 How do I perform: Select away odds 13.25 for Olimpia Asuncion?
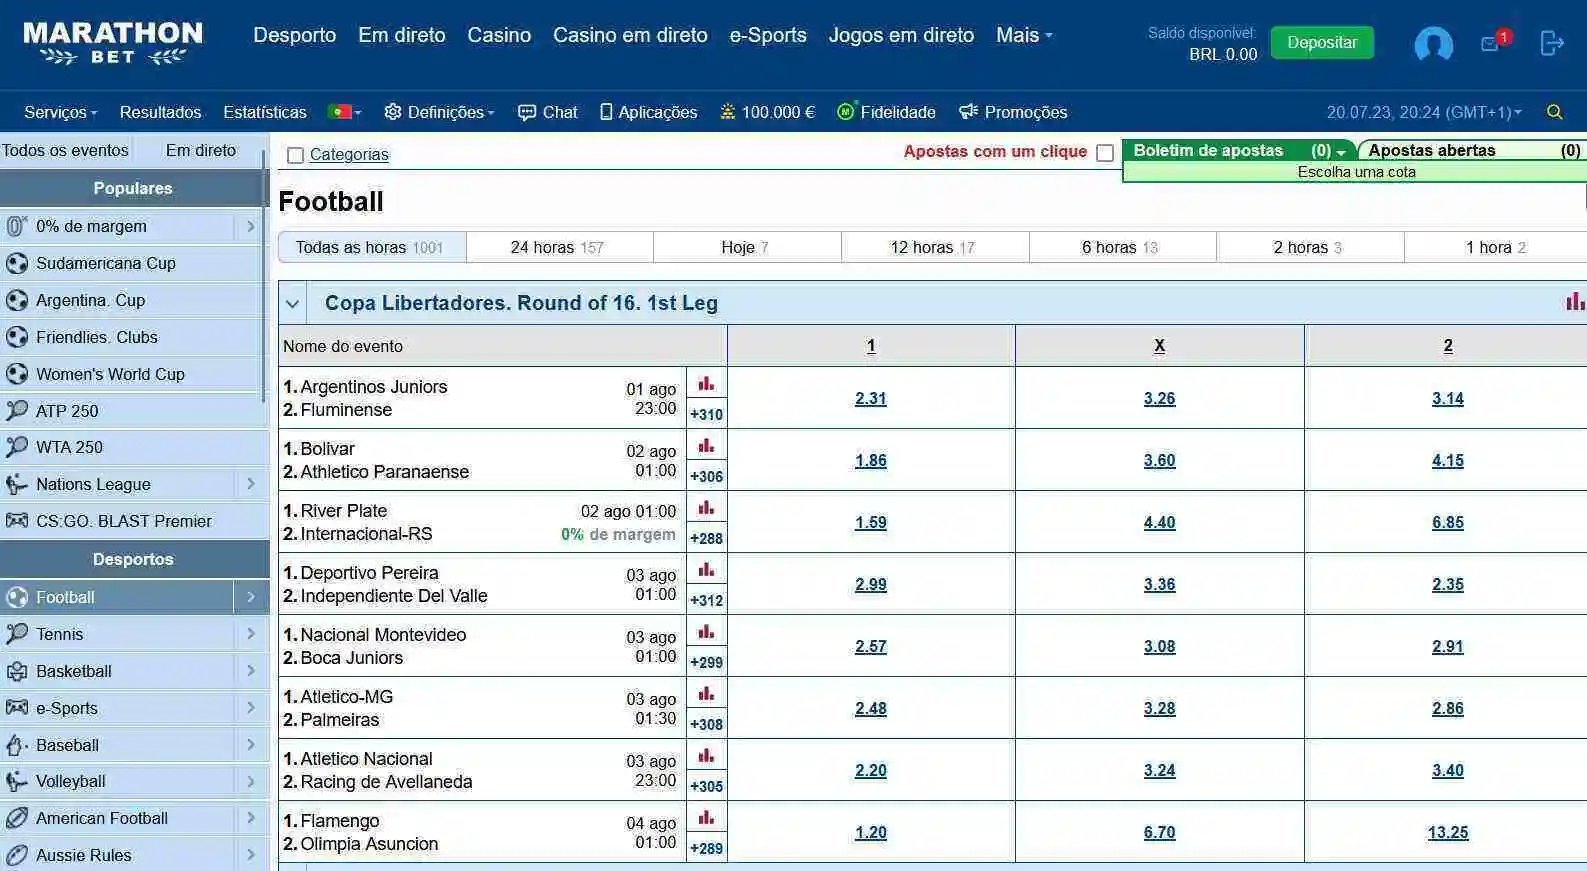point(1447,832)
